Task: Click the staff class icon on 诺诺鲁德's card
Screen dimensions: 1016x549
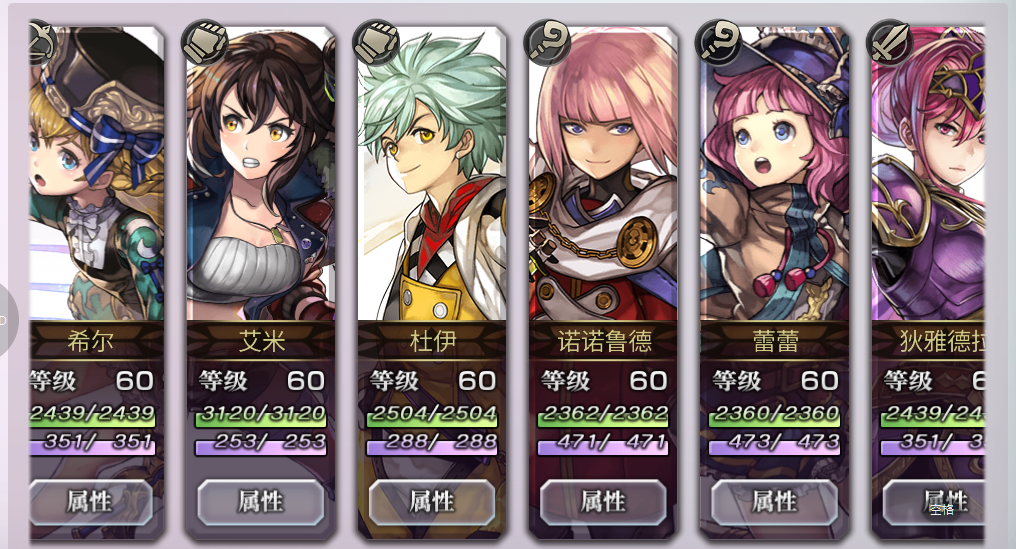Action: pyautogui.click(x=547, y=43)
